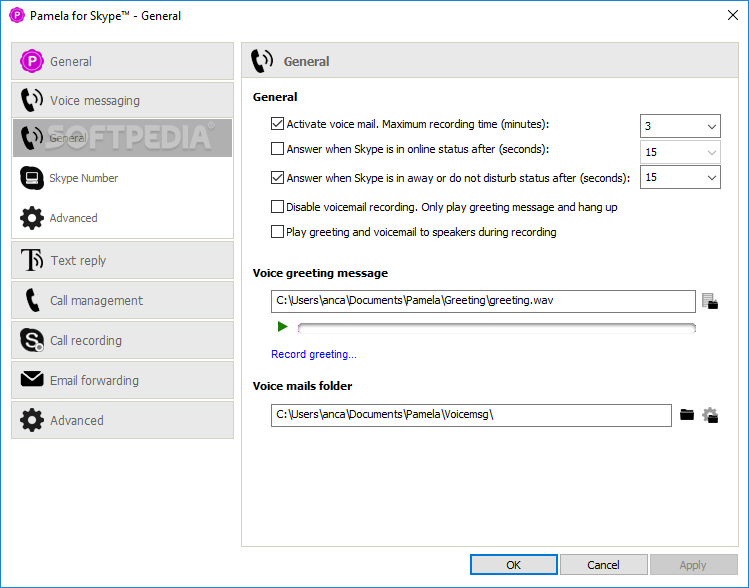Viewport: 749px width, 588px height.
Task: Open Voice messaging via its phone icon
Action: click(32, 100)
